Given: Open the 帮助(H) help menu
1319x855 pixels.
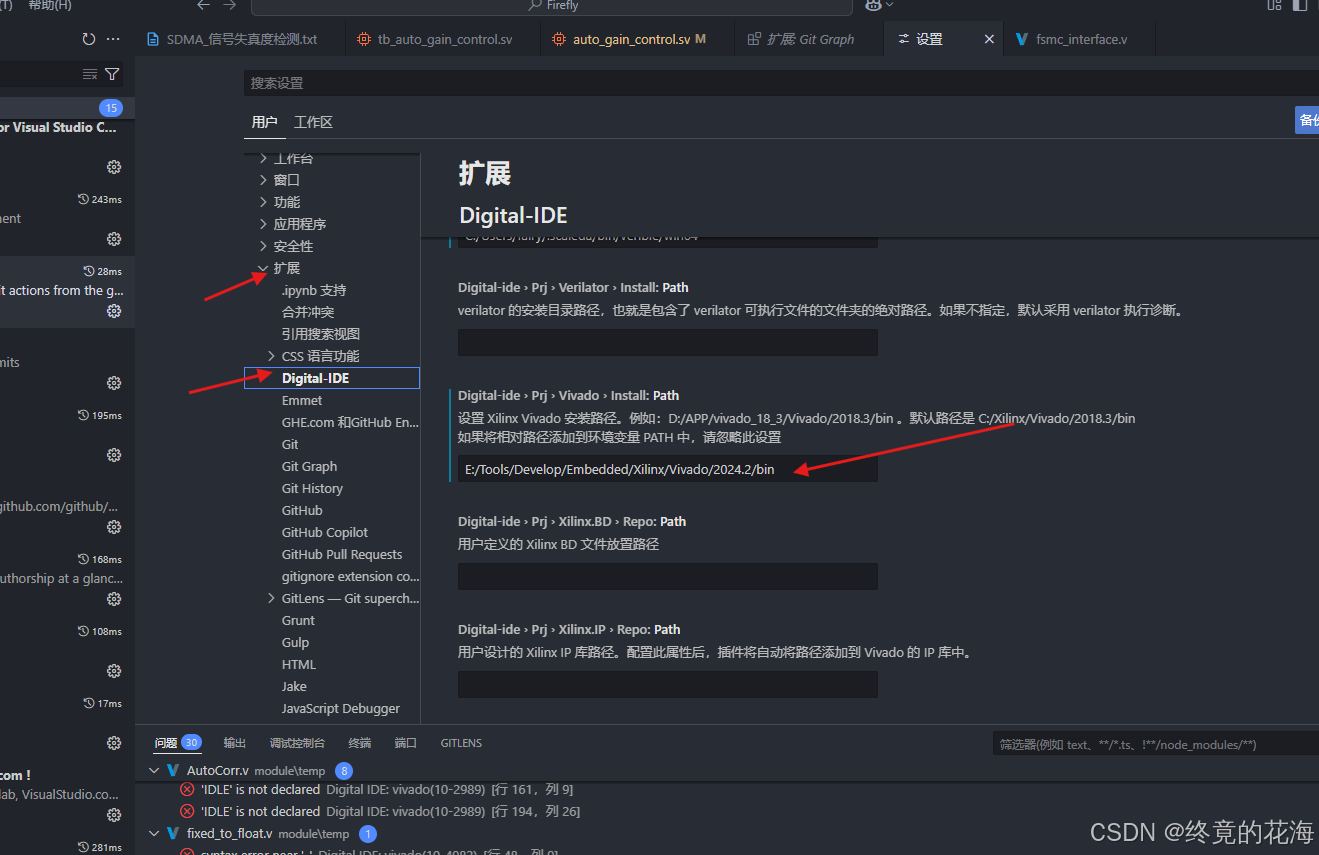Looking at the screenshot, I should coord(50,5).
